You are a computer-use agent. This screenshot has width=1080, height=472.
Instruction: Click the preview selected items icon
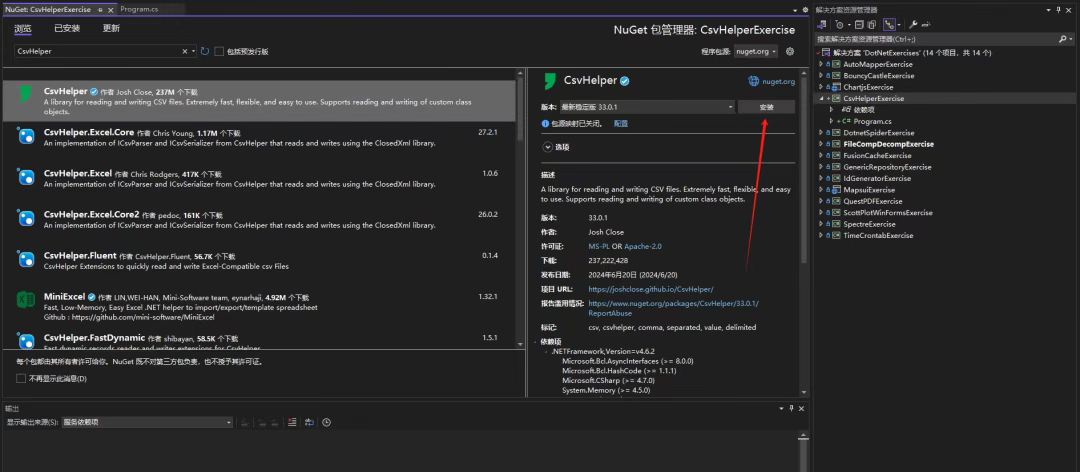tap(926, 24)
